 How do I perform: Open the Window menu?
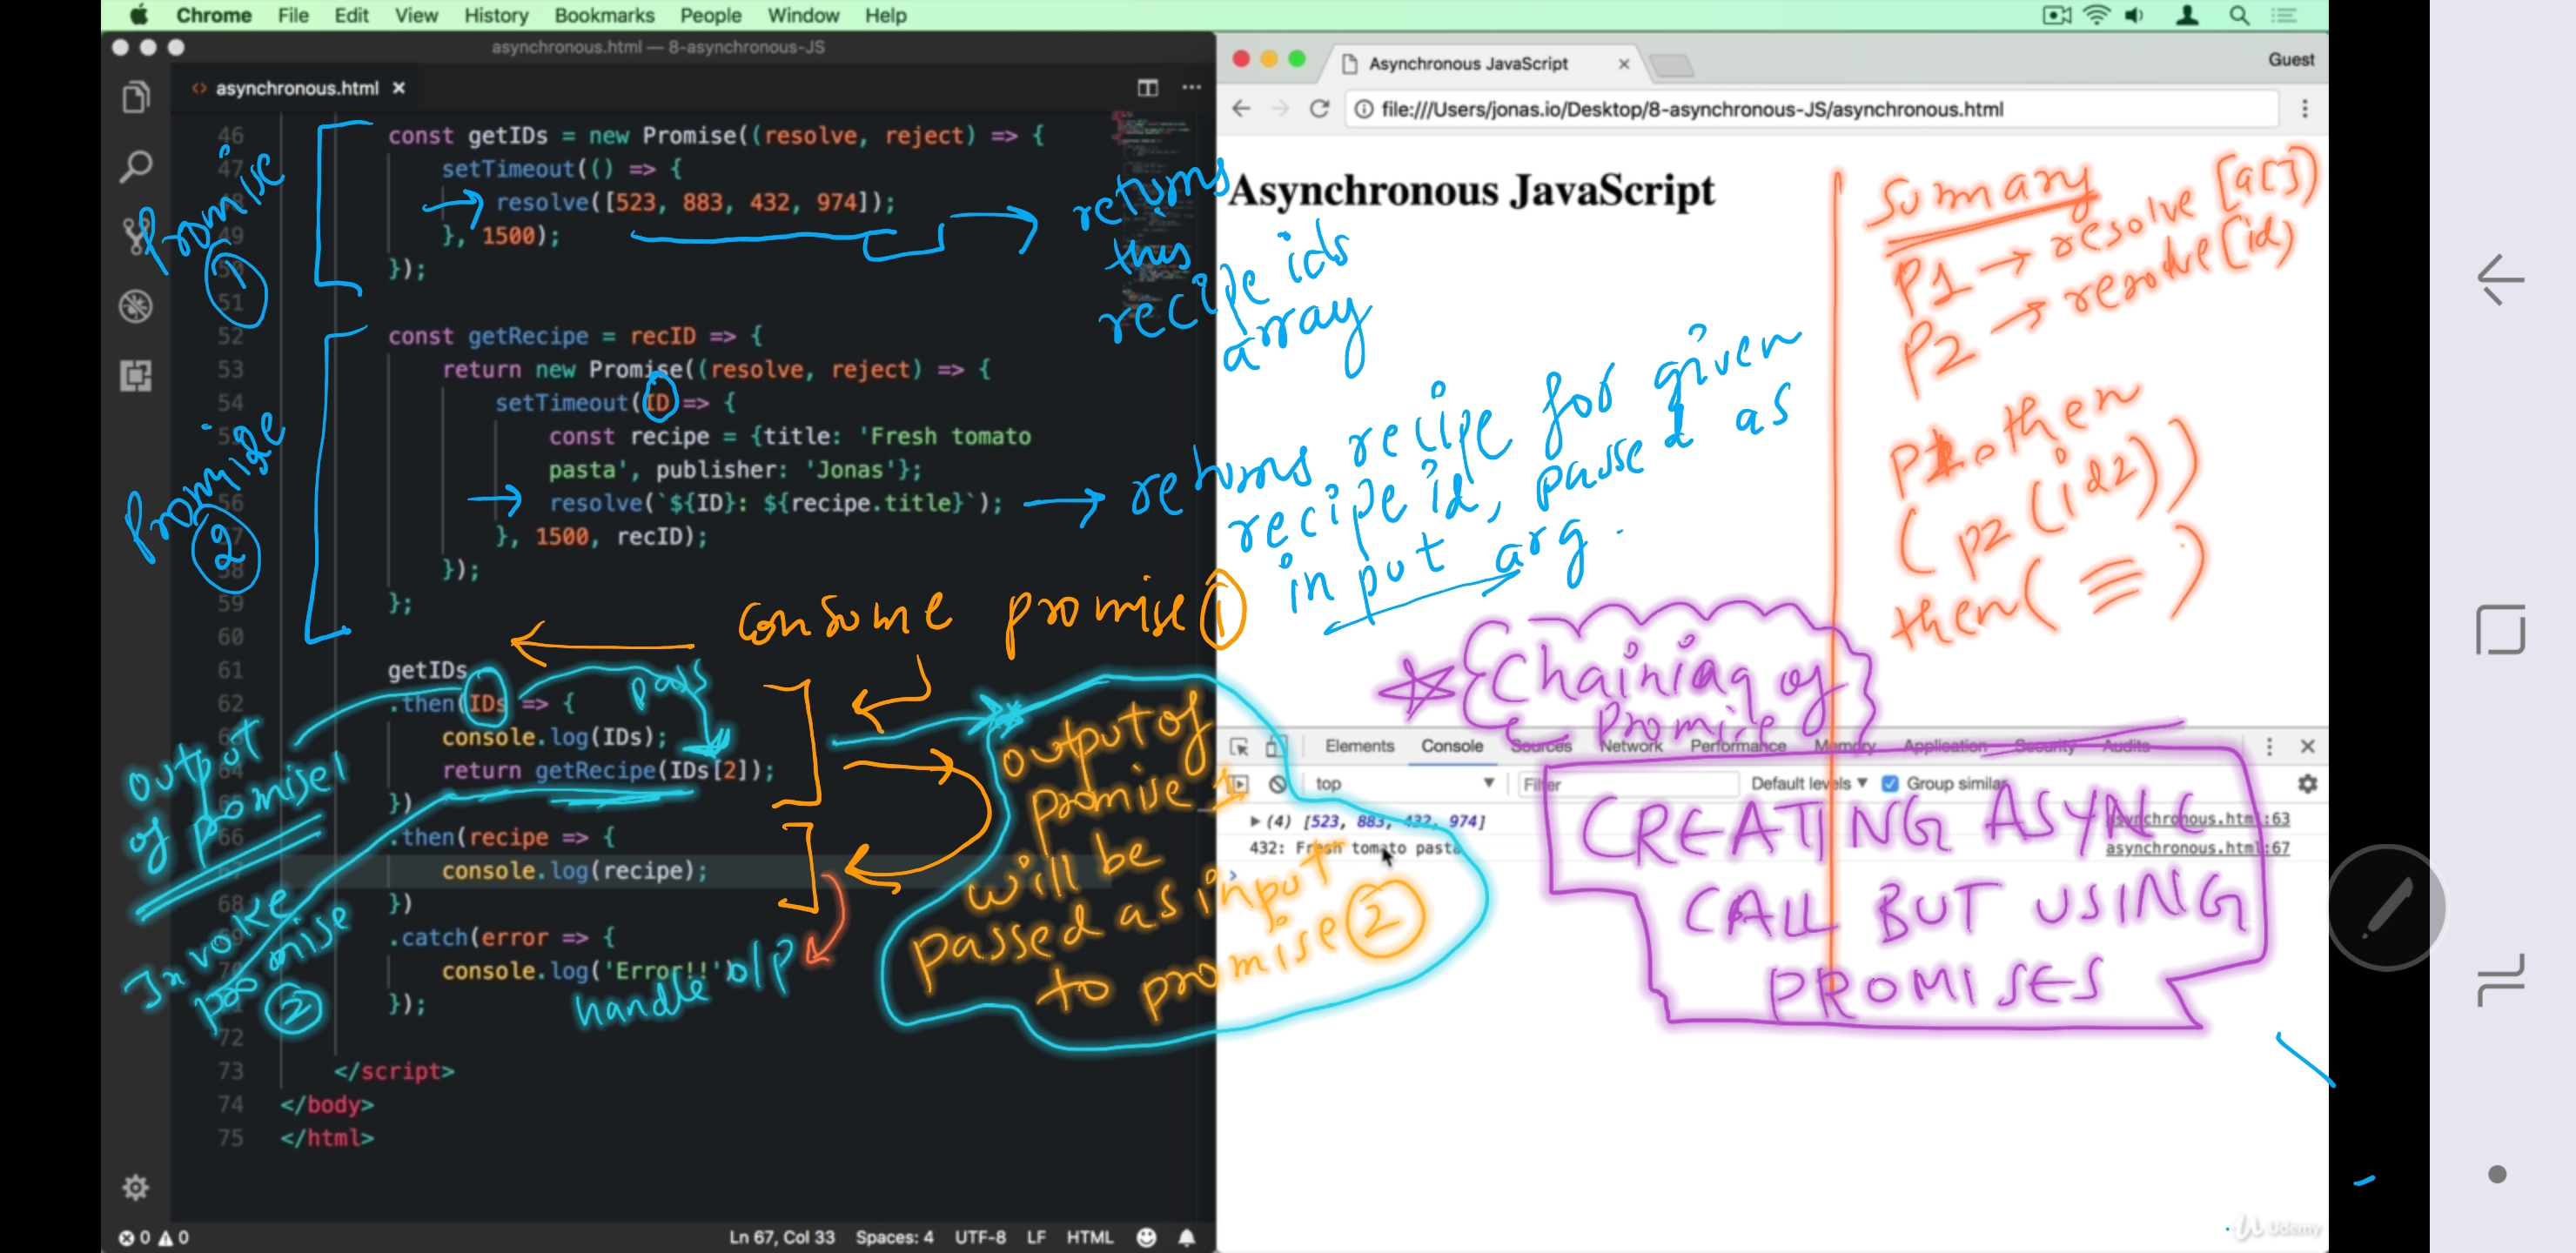click(803, 15)
